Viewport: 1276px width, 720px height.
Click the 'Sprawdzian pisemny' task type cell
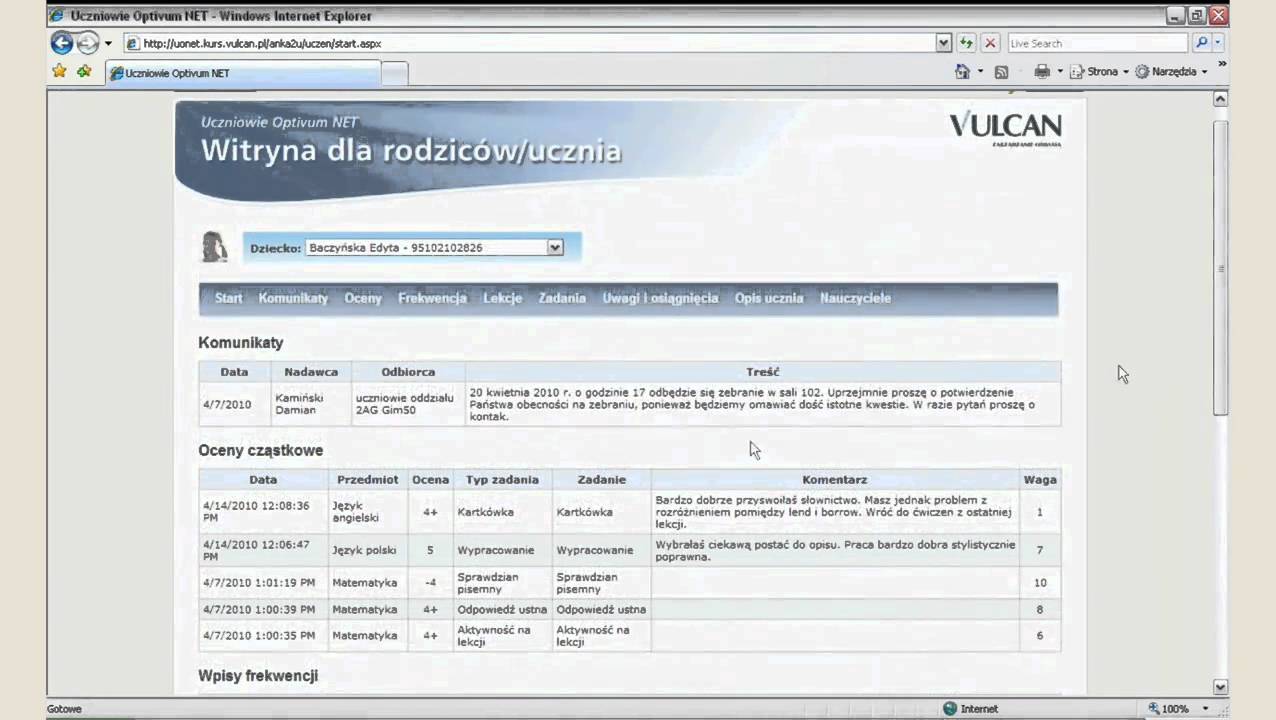(x=502, y=583)
